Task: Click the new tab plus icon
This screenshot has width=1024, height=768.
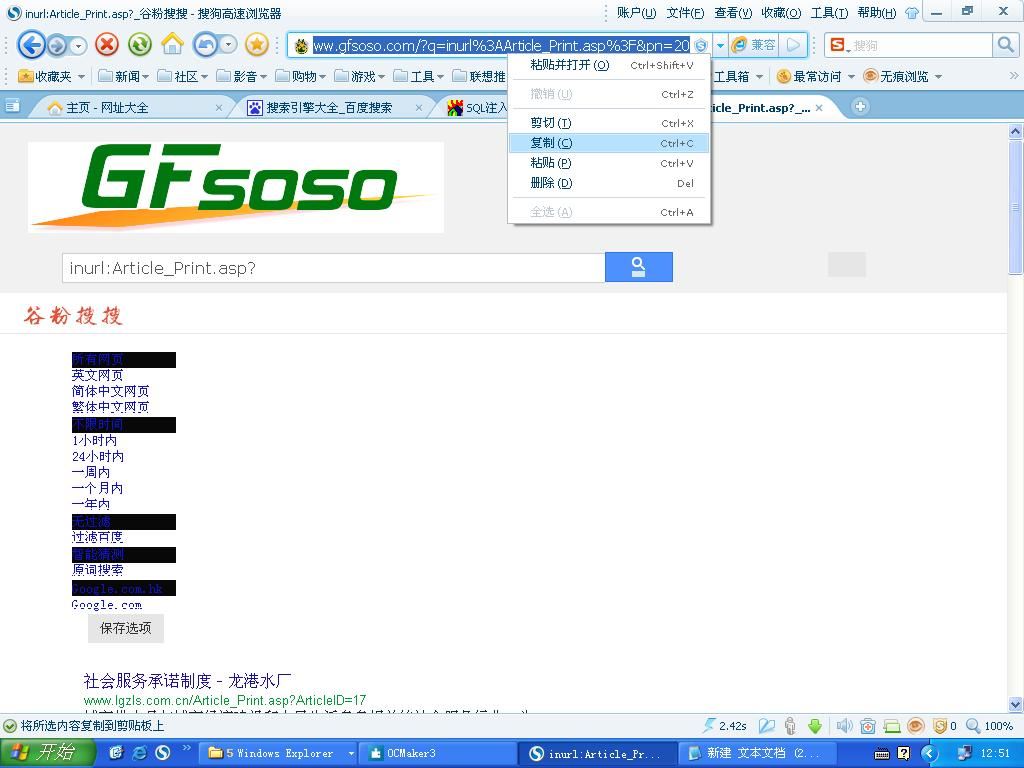Action: click(x=860, y=106)
